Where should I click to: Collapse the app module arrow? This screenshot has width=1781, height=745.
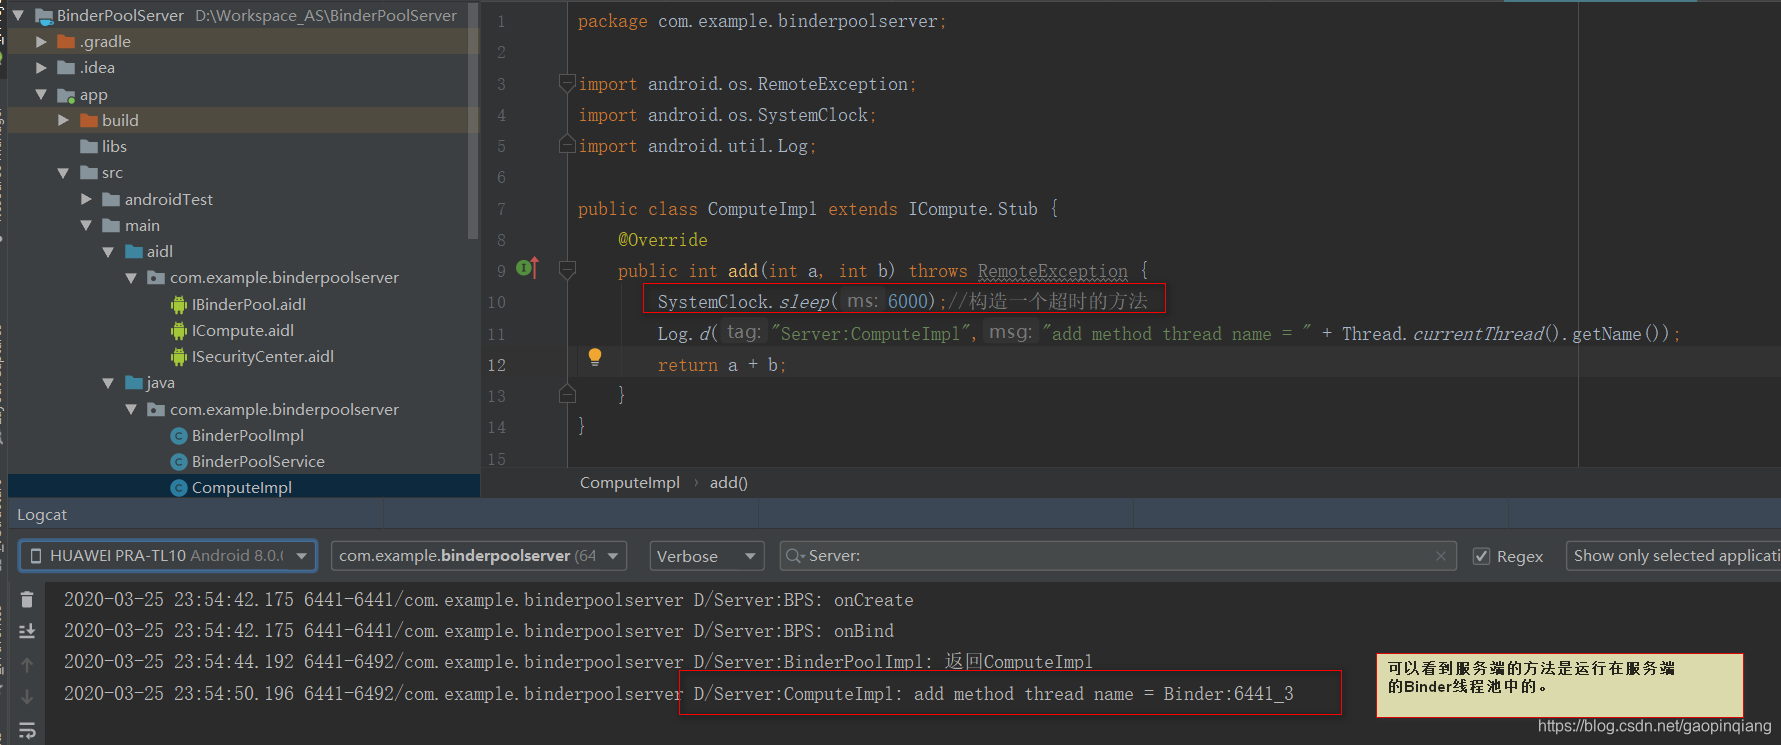pyautogui.click(x=41, y=94)
